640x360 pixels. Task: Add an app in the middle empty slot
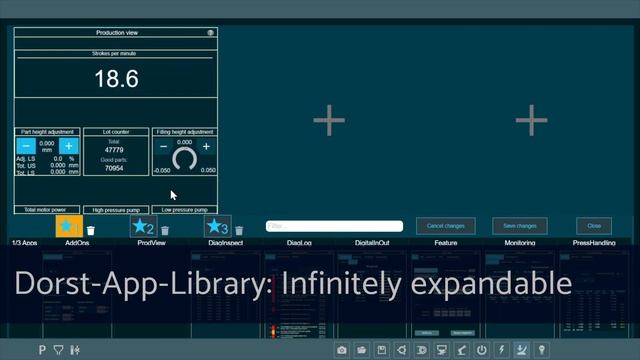[x=329, y=120]
